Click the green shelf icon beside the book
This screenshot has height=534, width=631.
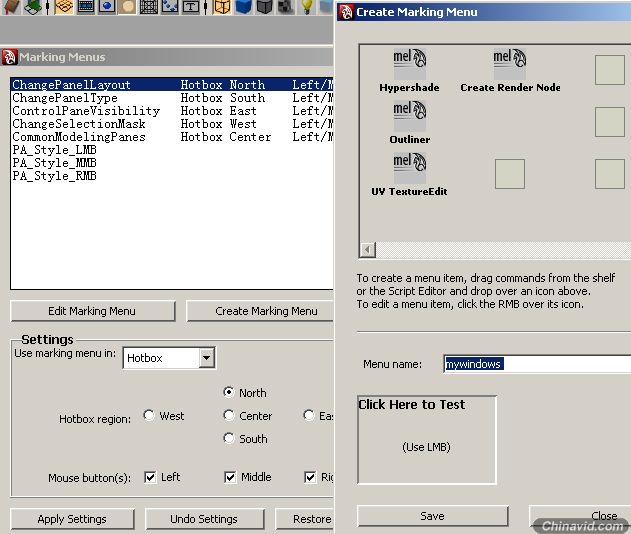(x=33, y=7)
